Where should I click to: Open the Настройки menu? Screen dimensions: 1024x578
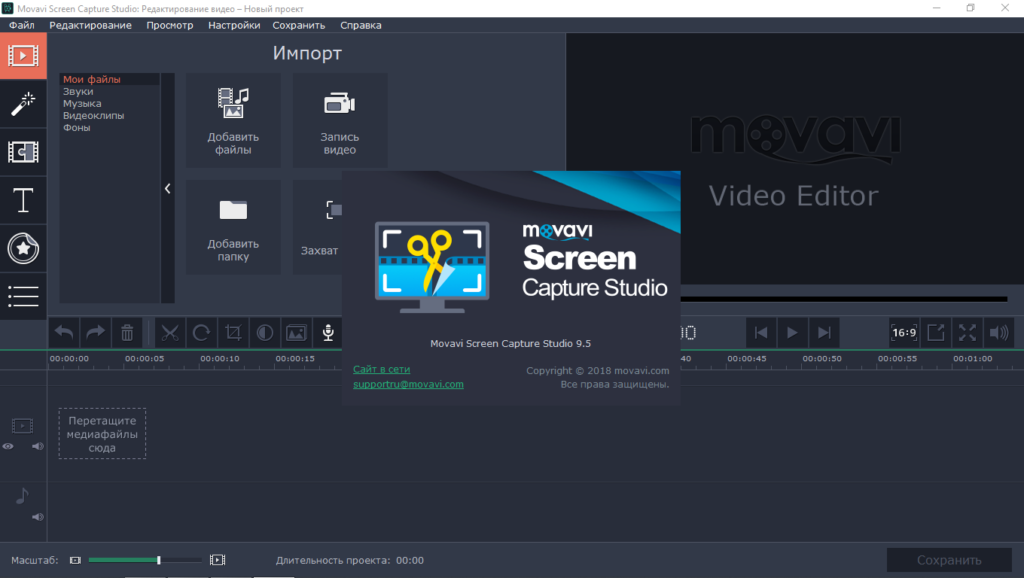point(234,25)
